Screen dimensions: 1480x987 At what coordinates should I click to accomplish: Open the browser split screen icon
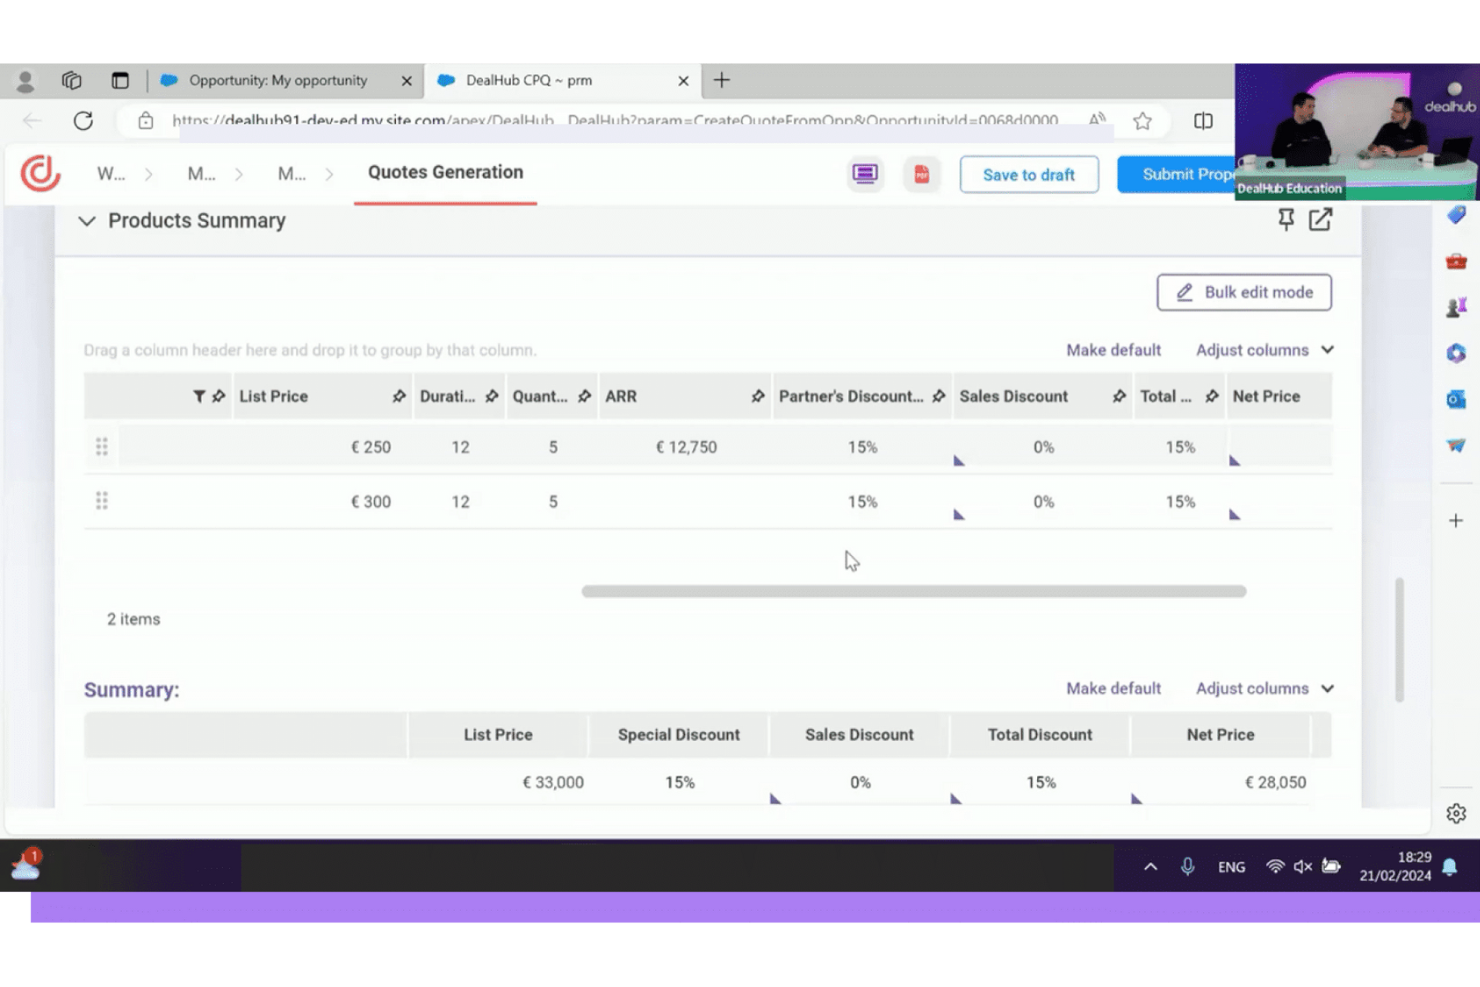(1203, 121)
